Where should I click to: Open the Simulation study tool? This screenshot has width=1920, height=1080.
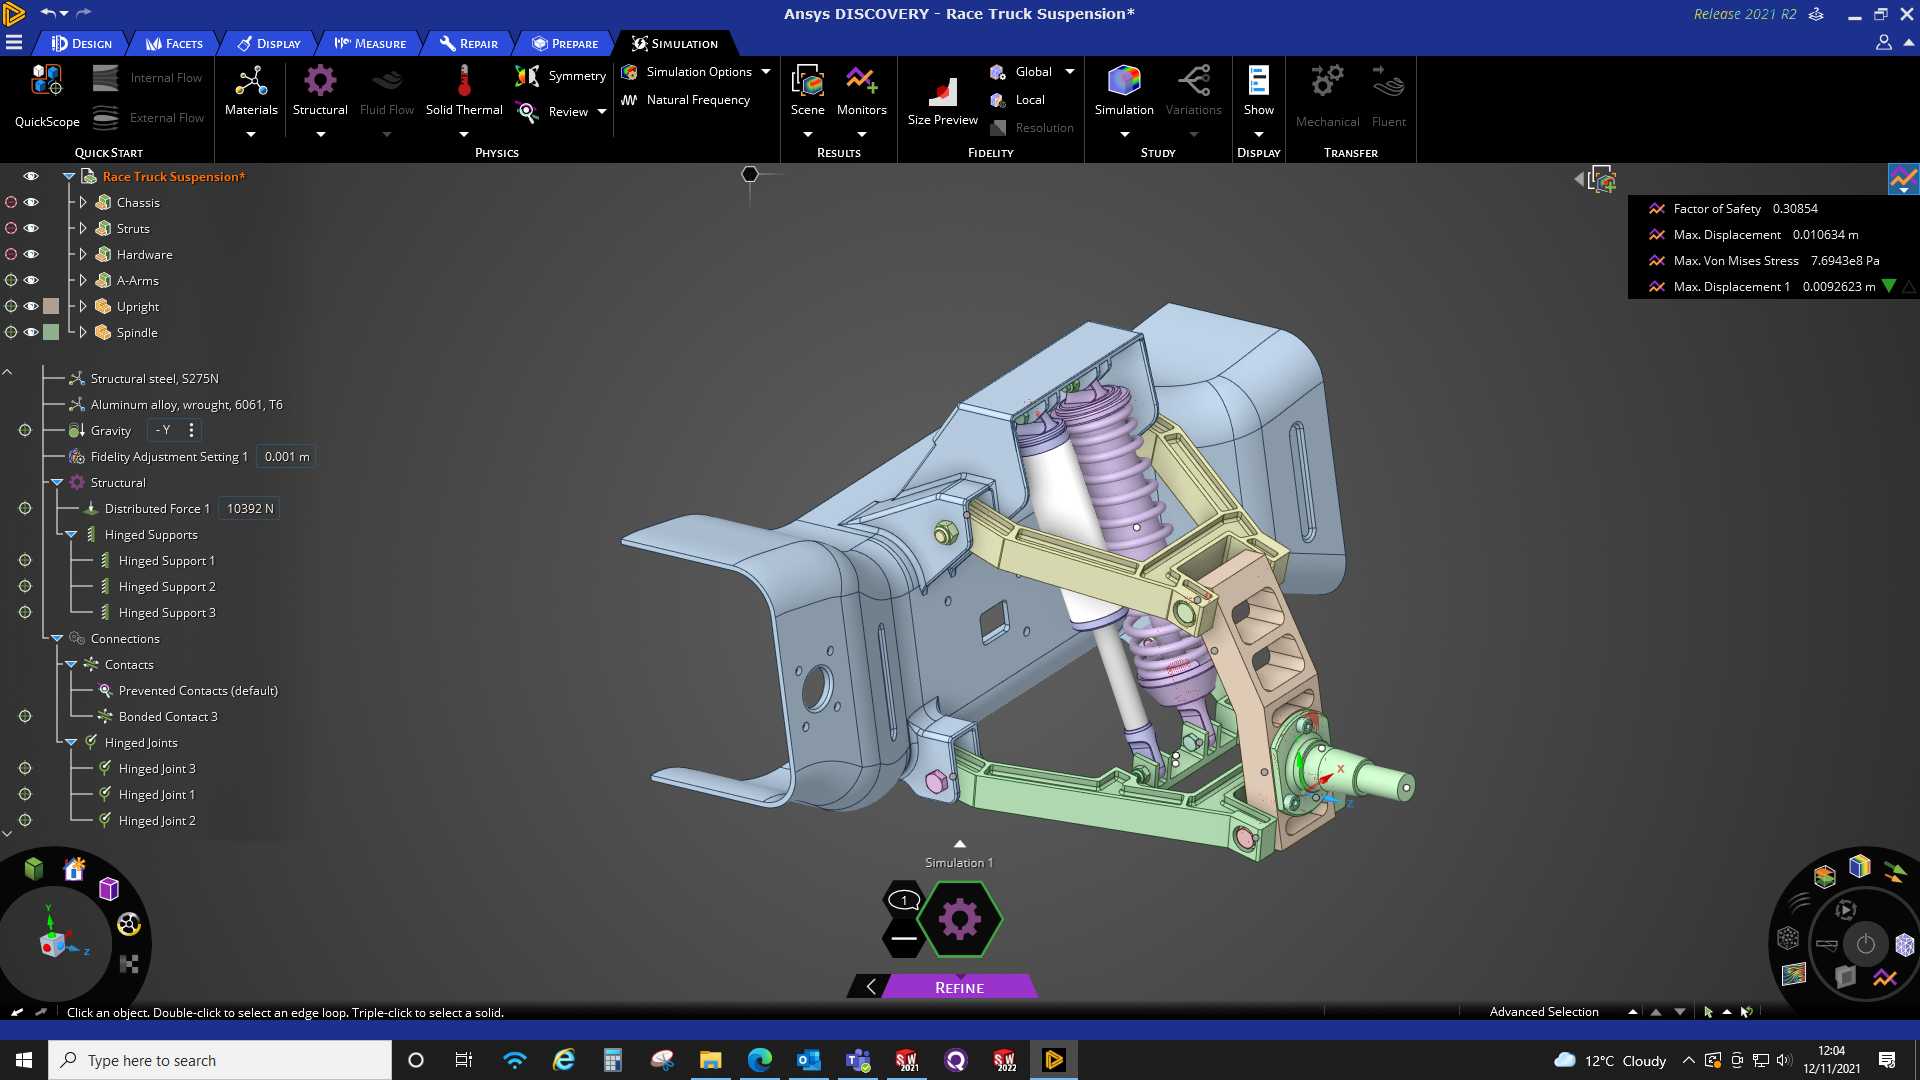(1124, 91)
